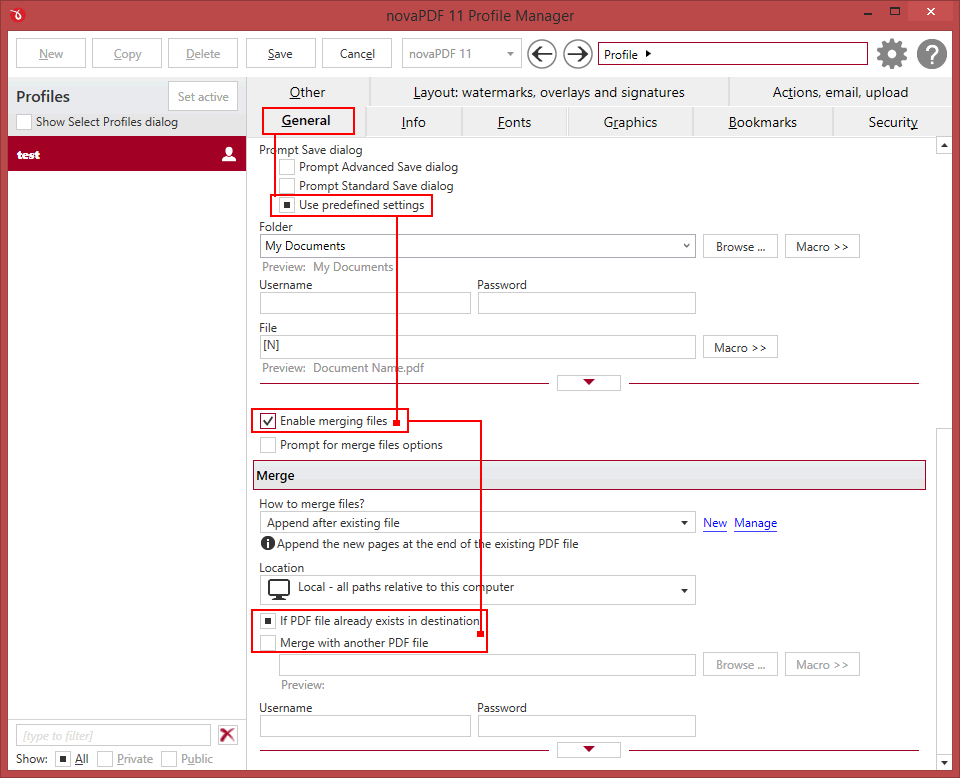Click the user icon on test profile

229,154
